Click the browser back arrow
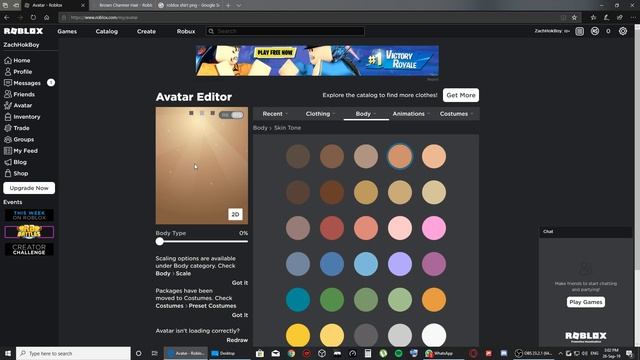The image size is (640, 360). click(7, 18)
